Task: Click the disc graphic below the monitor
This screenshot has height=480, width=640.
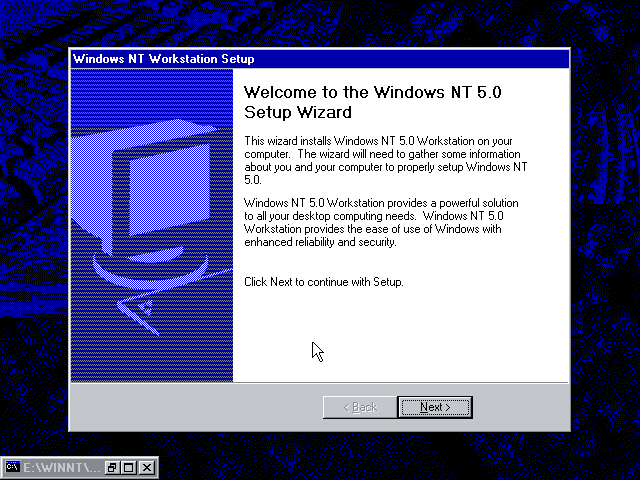Action: tap(150, 269)
